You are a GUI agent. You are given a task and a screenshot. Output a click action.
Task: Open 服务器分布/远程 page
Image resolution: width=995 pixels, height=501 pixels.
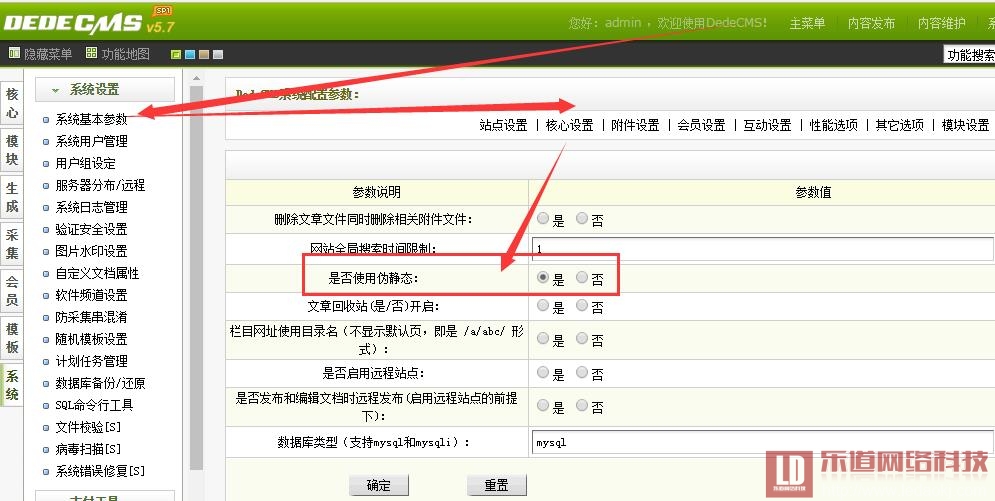(x=100, y=185)
